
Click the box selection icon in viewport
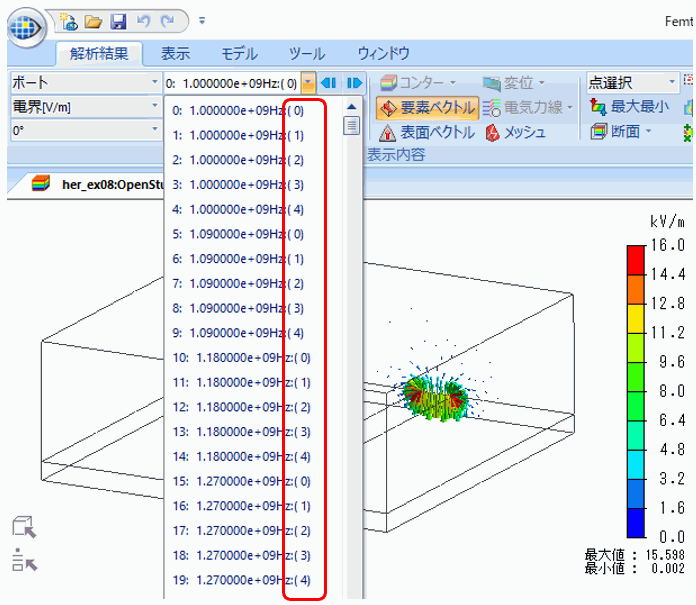[25, 527]
